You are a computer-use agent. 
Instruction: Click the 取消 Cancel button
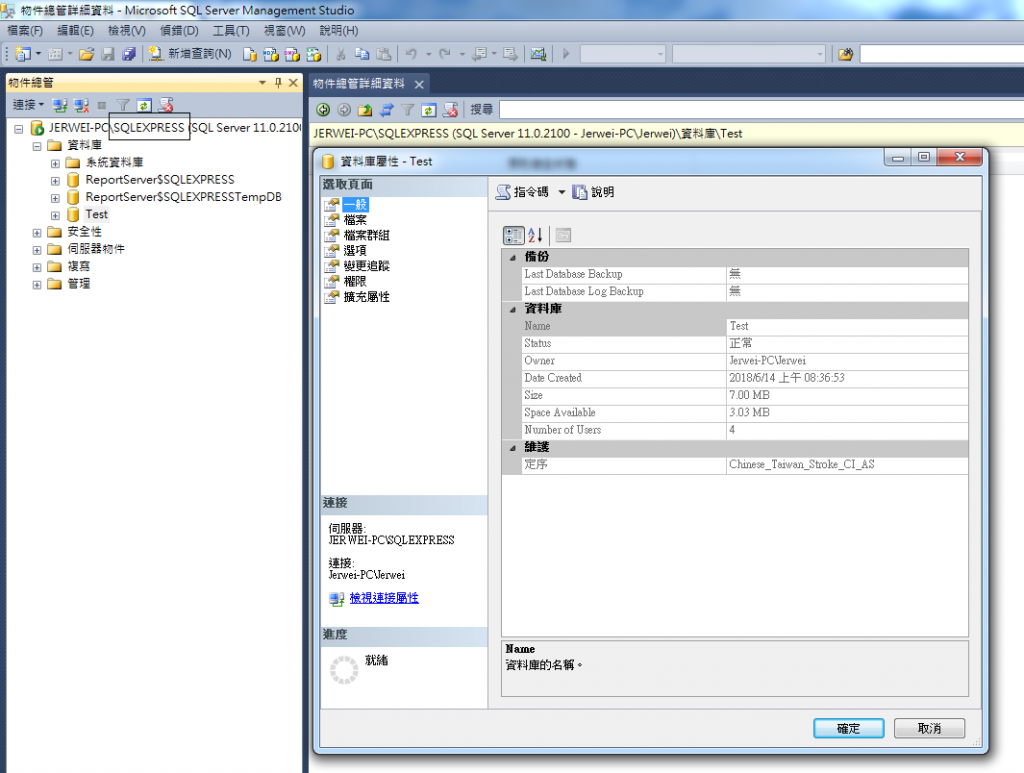click(x=929, y=728)
